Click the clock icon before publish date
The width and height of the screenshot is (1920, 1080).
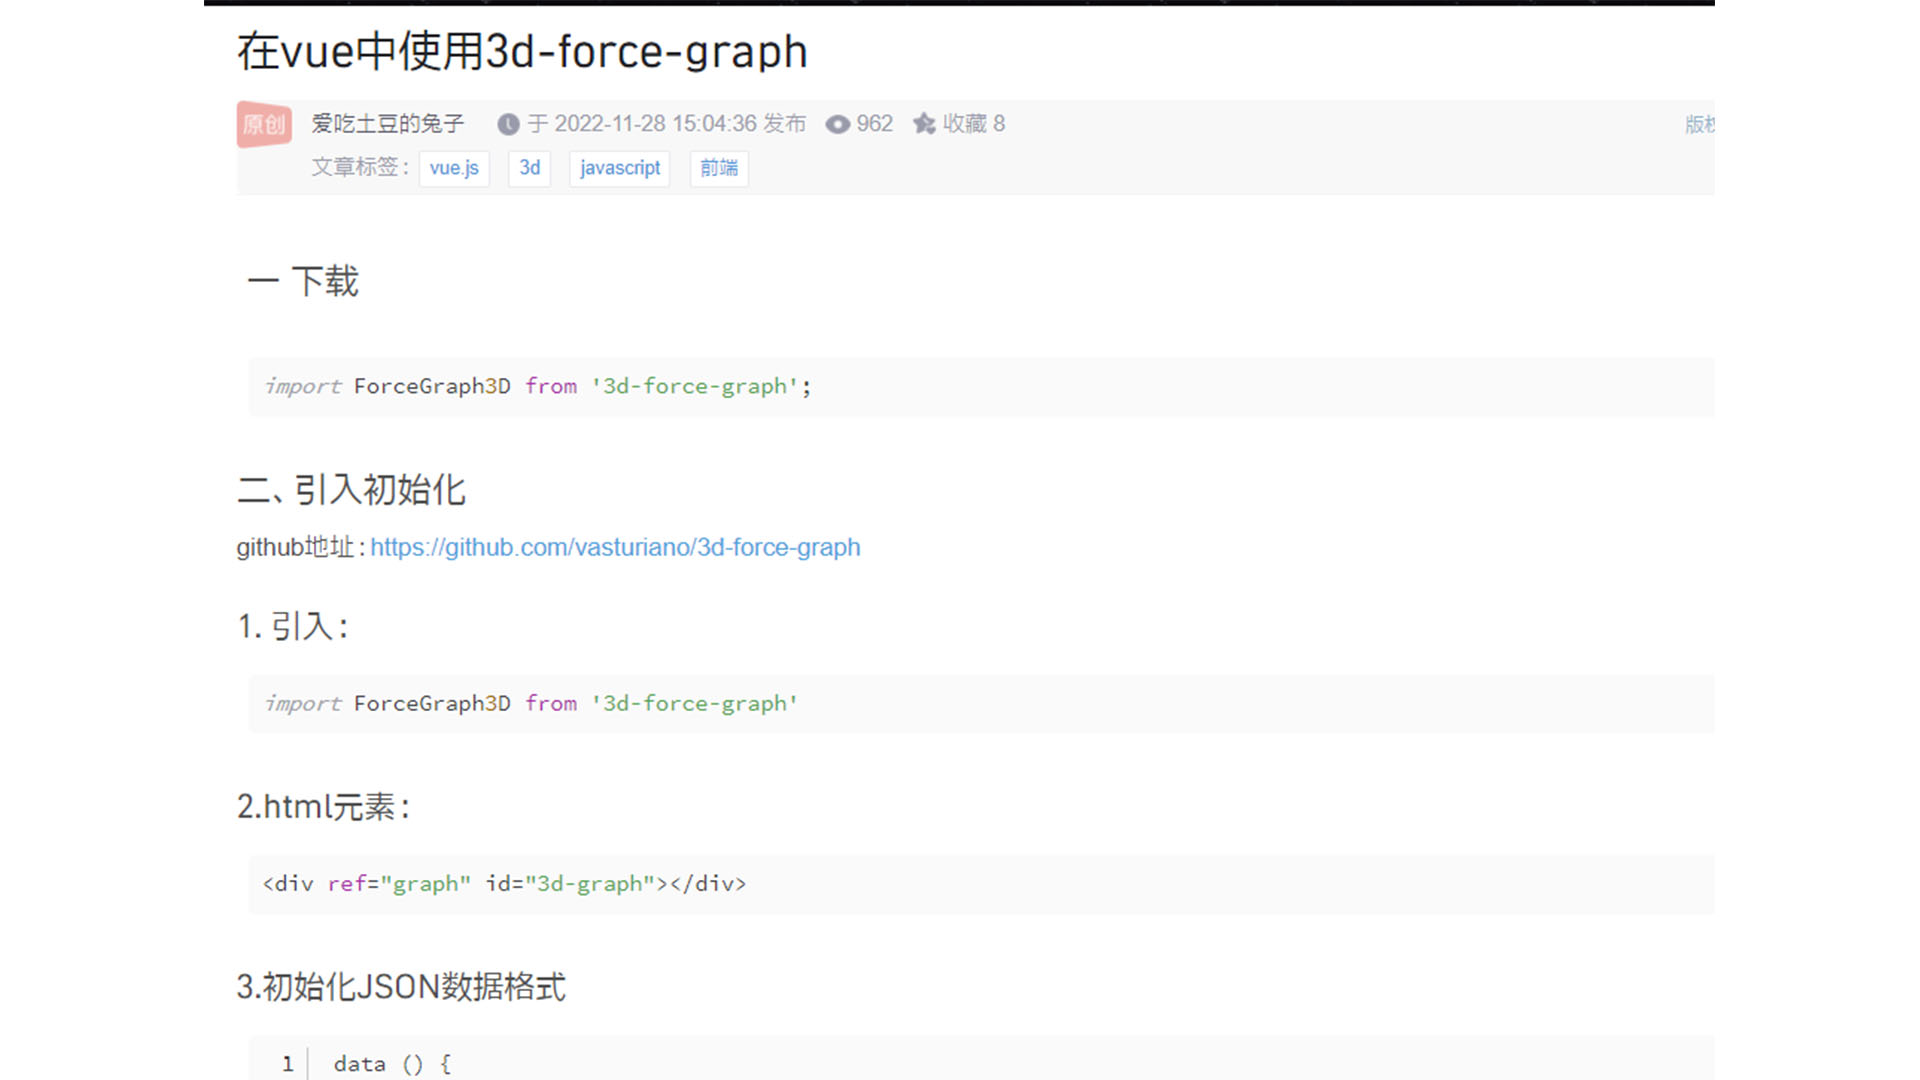tap(508, 124)
